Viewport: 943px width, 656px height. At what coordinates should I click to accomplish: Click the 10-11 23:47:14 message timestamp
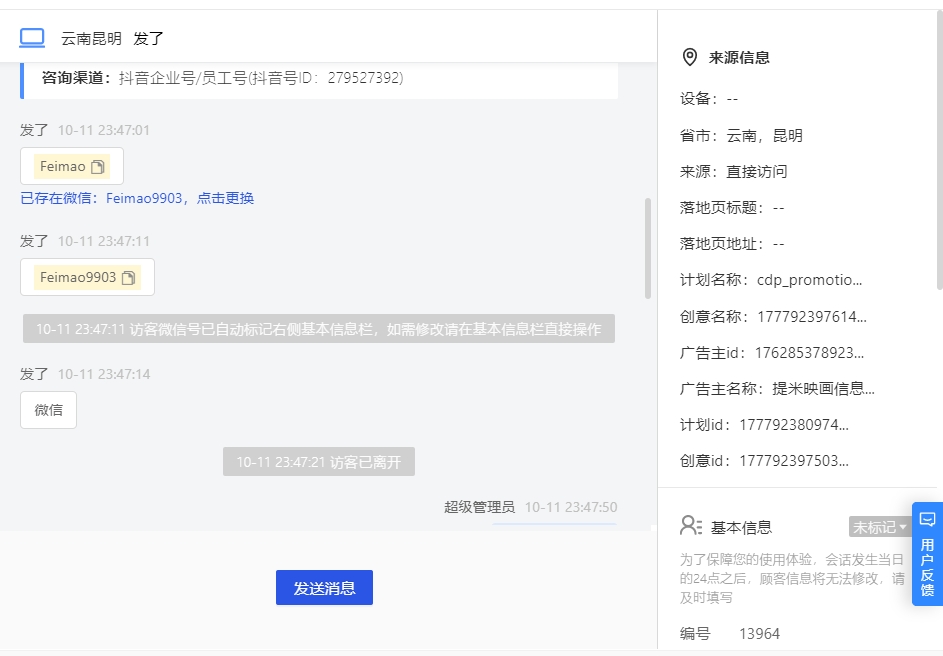point(104,374)
